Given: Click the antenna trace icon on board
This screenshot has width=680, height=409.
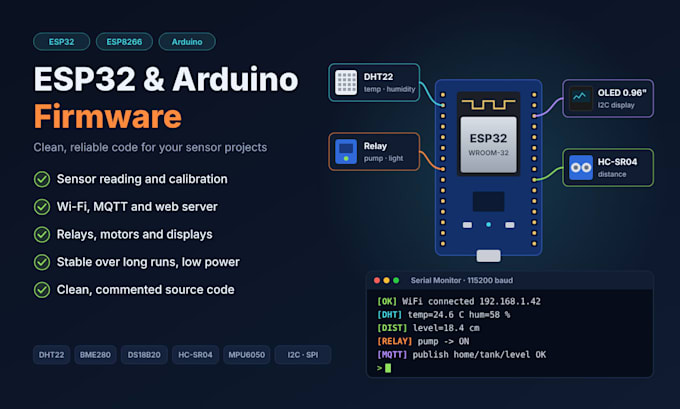Looking at the screenshot, I should [488, 105].
